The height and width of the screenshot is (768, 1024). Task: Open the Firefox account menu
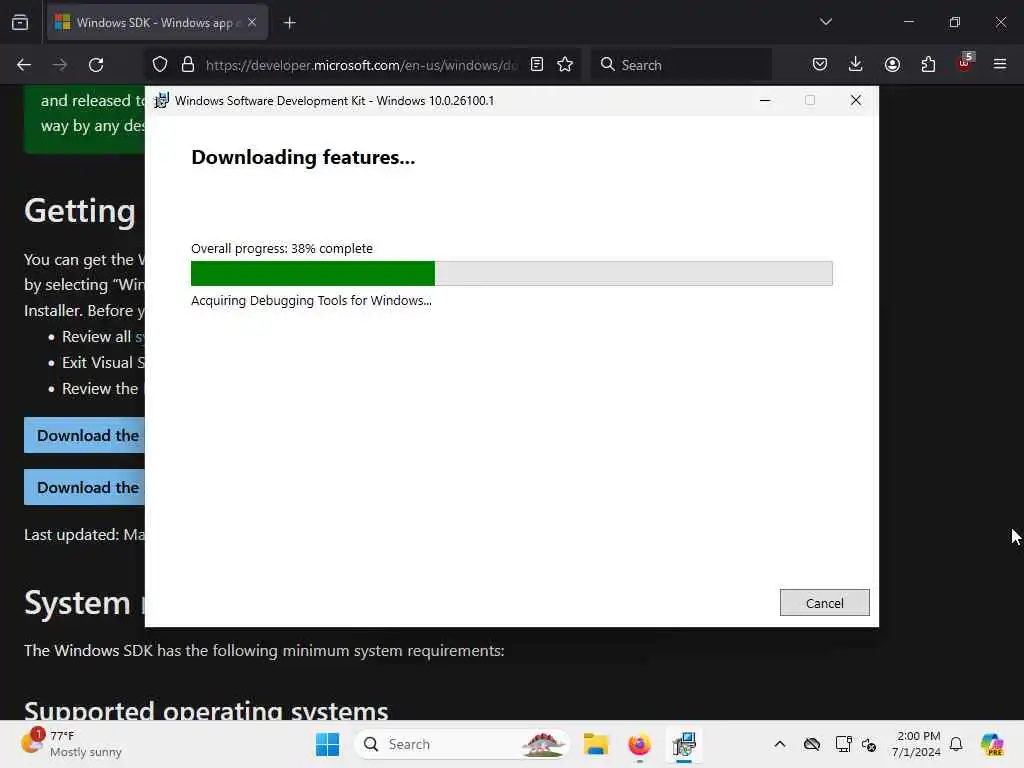[x=892, y=65]
